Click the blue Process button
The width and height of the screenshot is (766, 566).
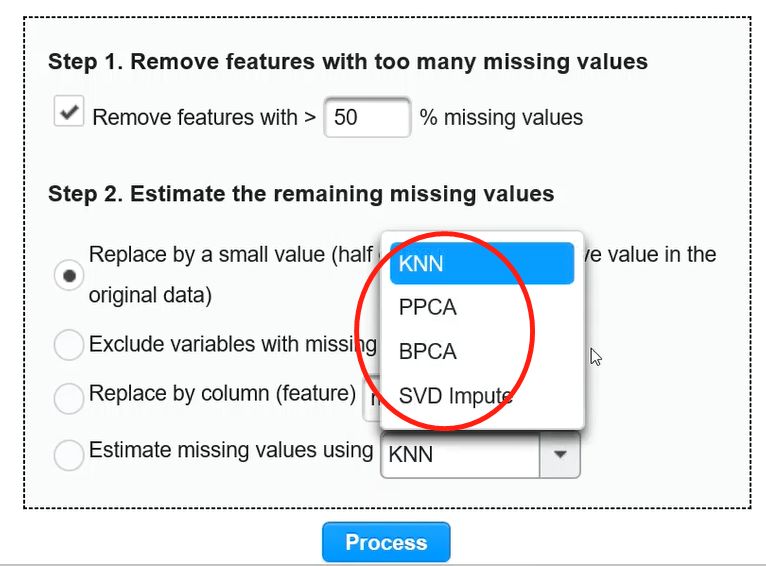point(386,542)
